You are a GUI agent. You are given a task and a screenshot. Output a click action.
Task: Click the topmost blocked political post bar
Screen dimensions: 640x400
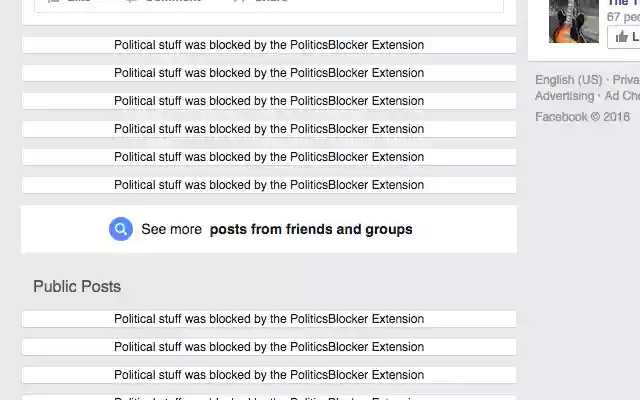[x=269, y=45]
